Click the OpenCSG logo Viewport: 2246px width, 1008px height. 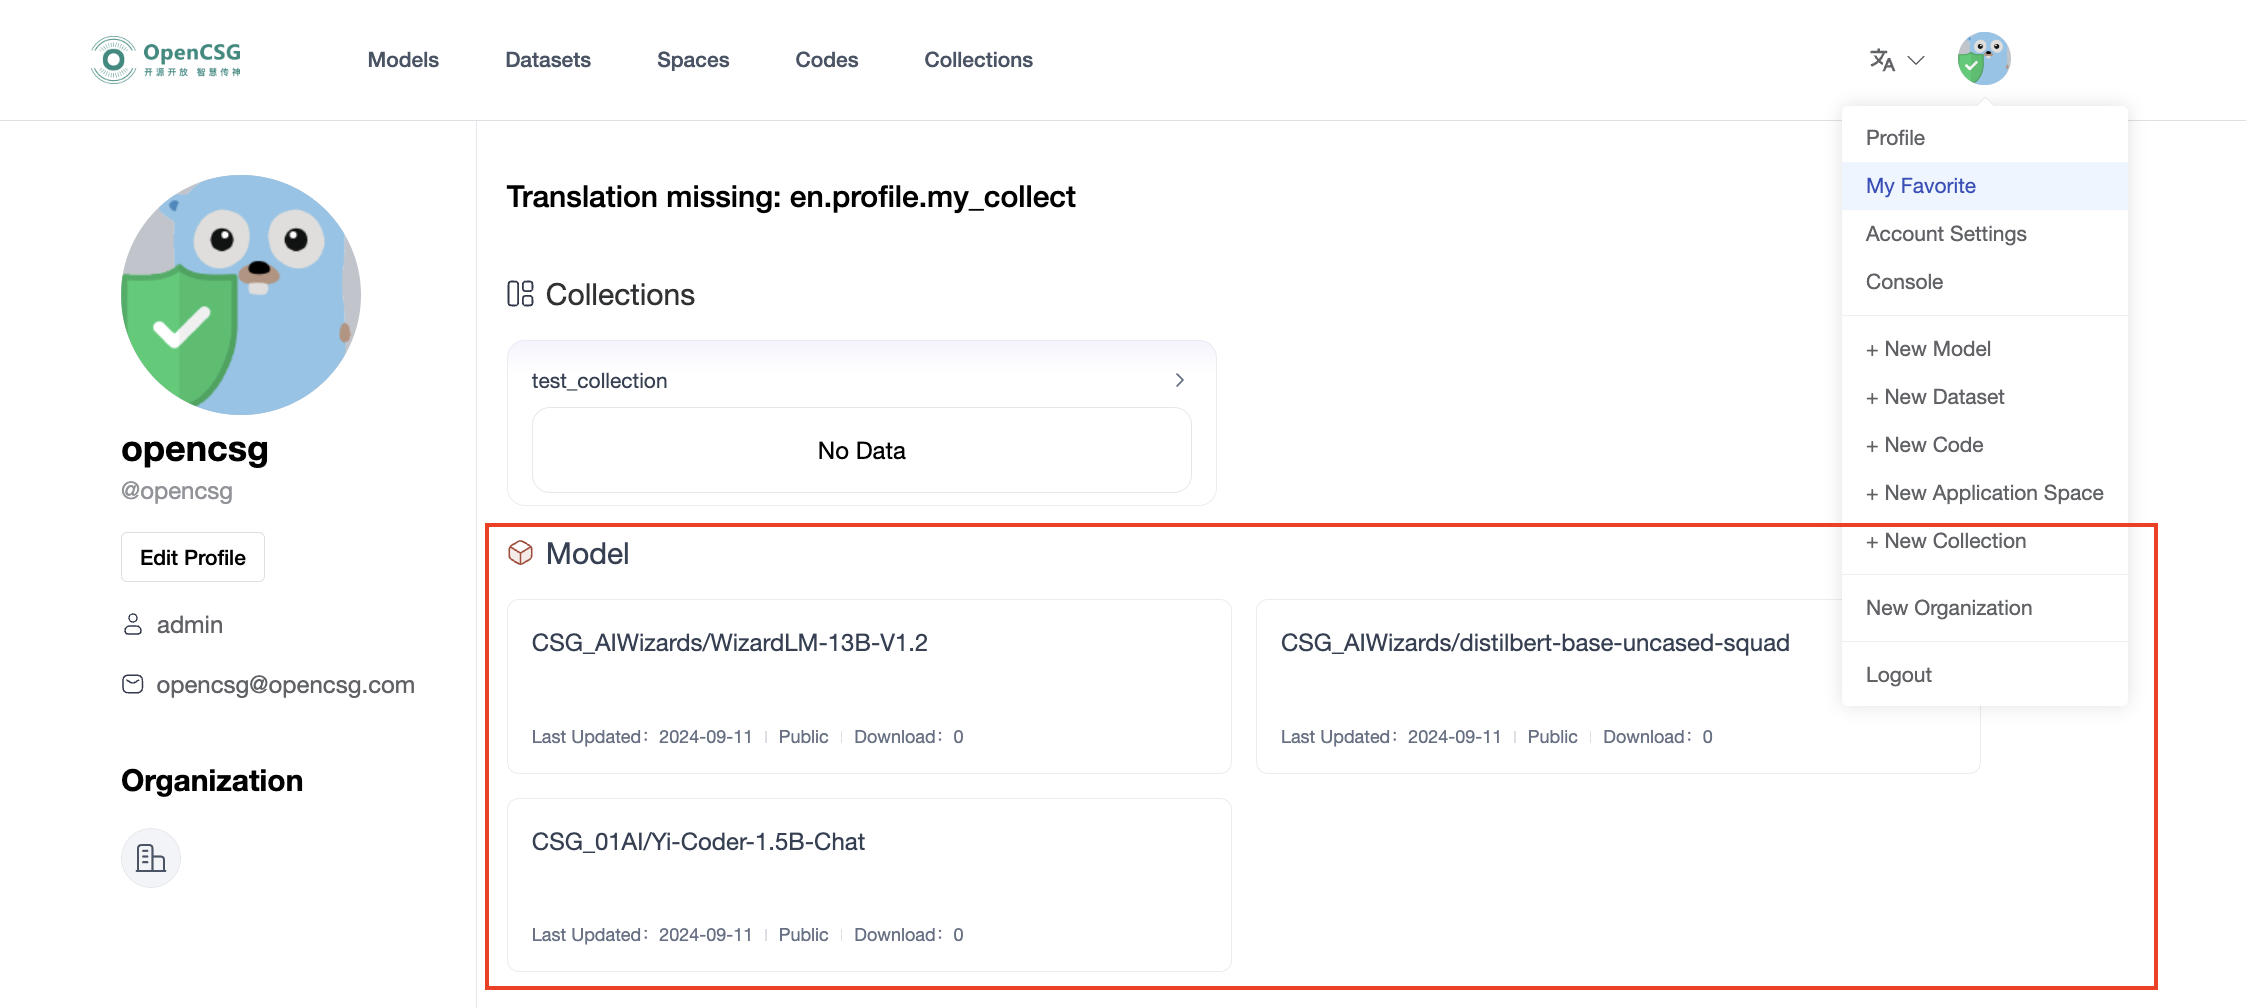(x=166, y=60)
